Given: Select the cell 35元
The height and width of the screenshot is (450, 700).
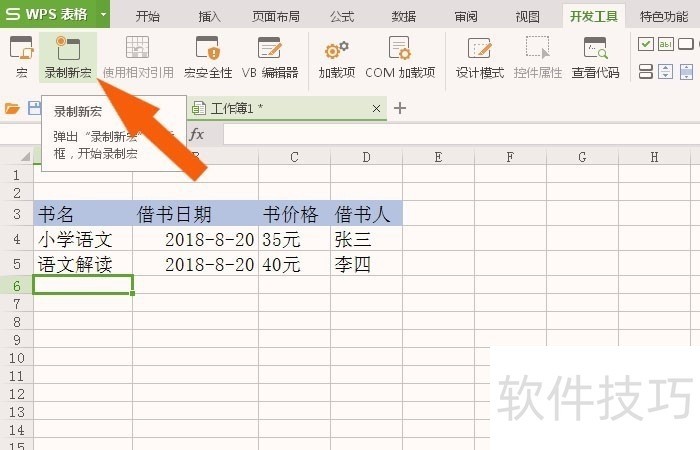Looking at the screenshot, I should coord(295,239).
